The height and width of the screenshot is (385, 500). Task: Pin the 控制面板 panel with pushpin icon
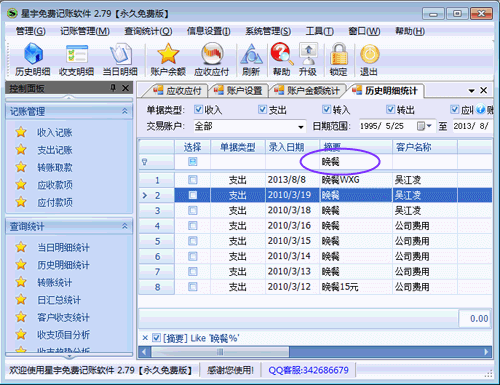(113, 88)
